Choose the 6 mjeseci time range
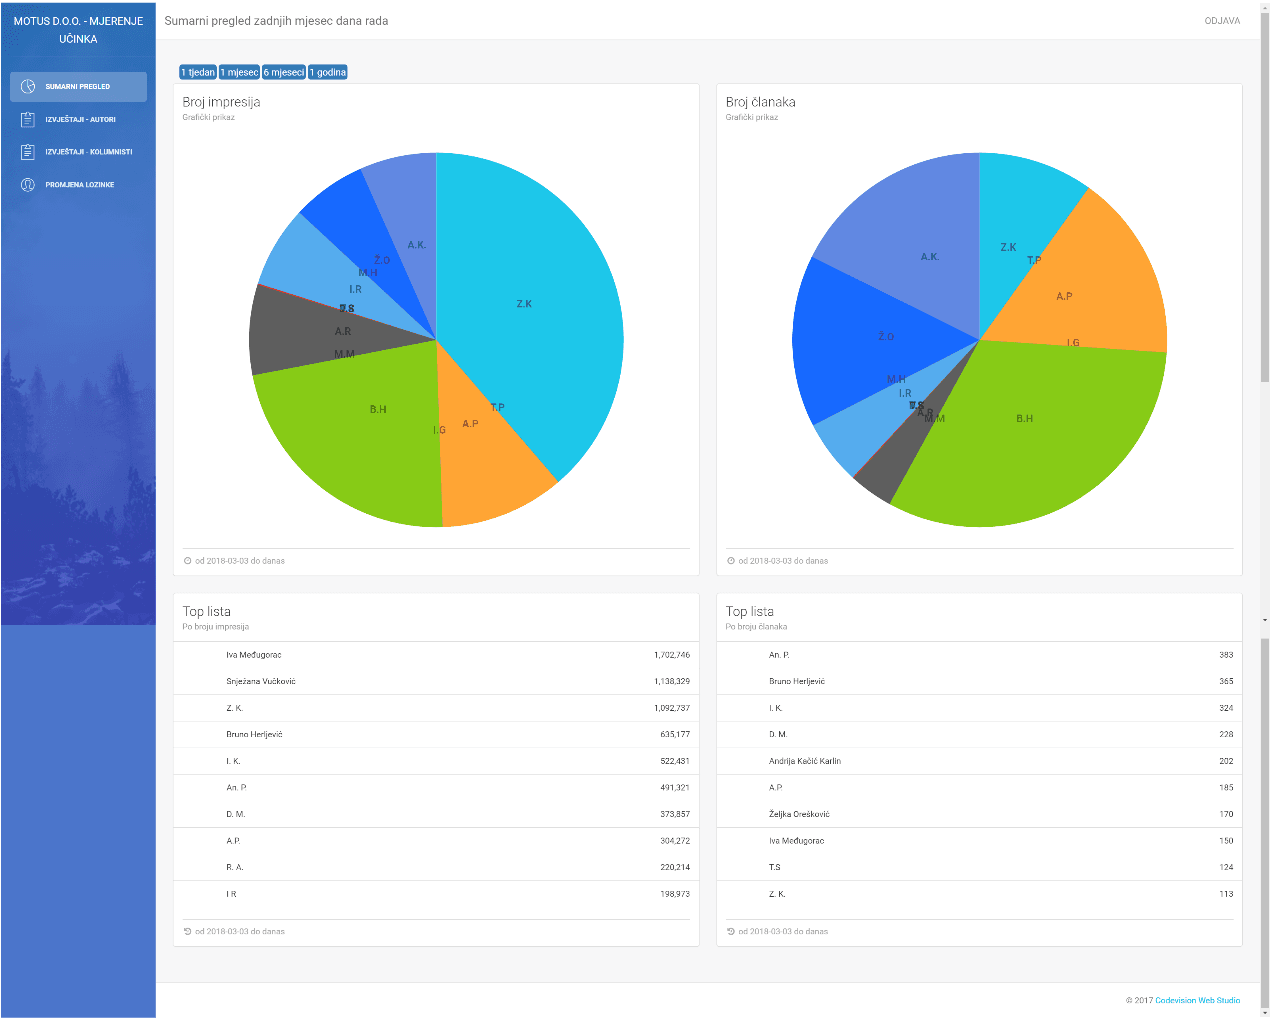Image resolution: width=1271 pixels, height=1020 pixels. click(x=284, y=72)
